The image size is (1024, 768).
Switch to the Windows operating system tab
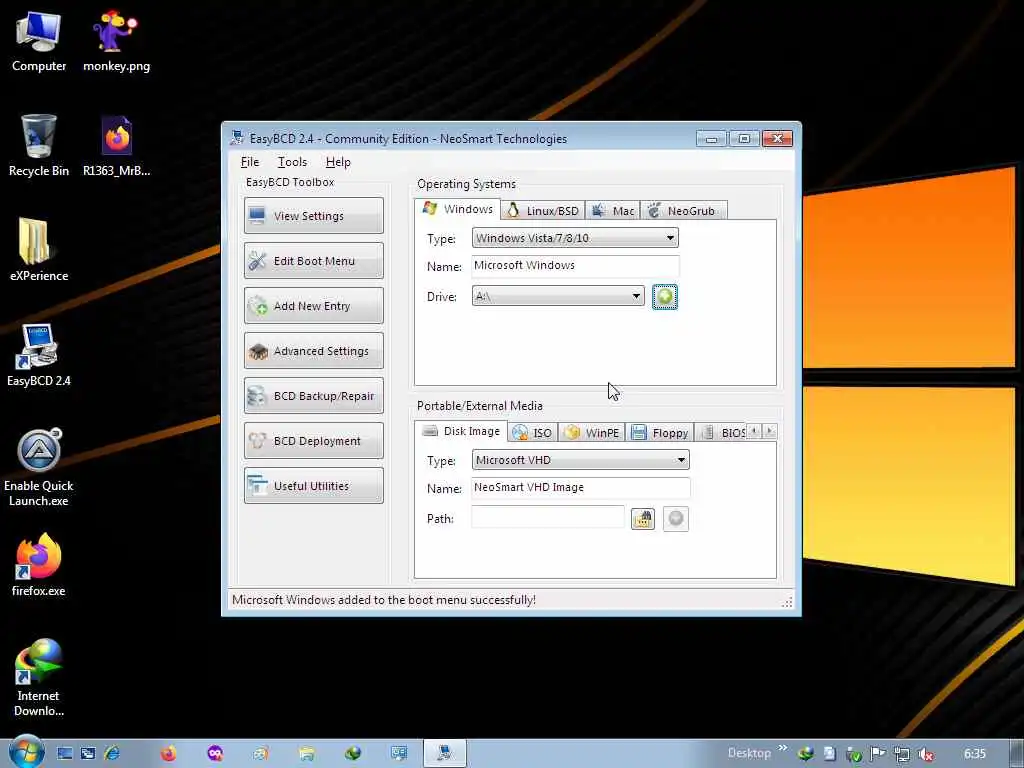pyautogui.click(x=457, y=209)
